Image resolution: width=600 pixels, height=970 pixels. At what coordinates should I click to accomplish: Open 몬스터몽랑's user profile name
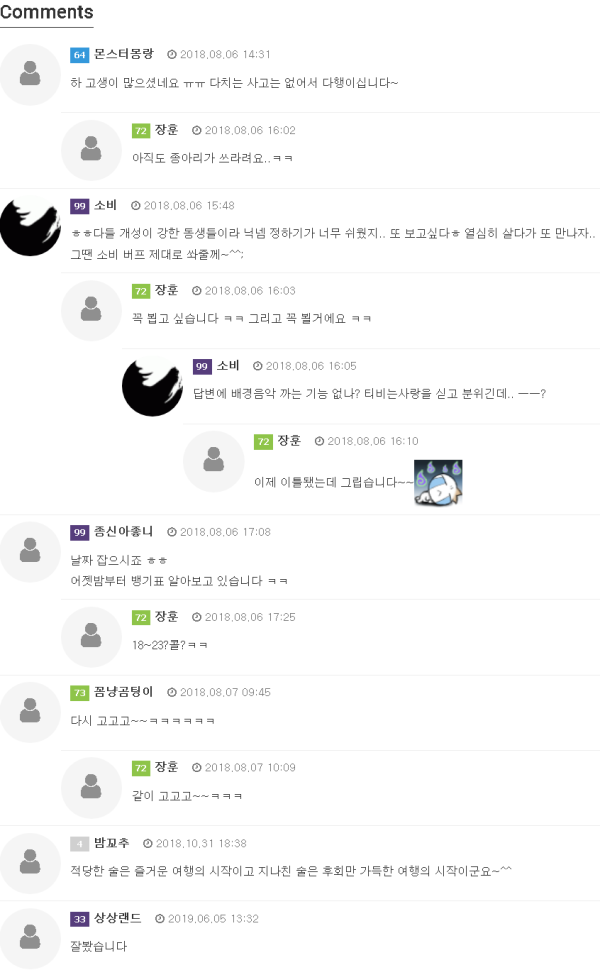click(x=124, y=54)
